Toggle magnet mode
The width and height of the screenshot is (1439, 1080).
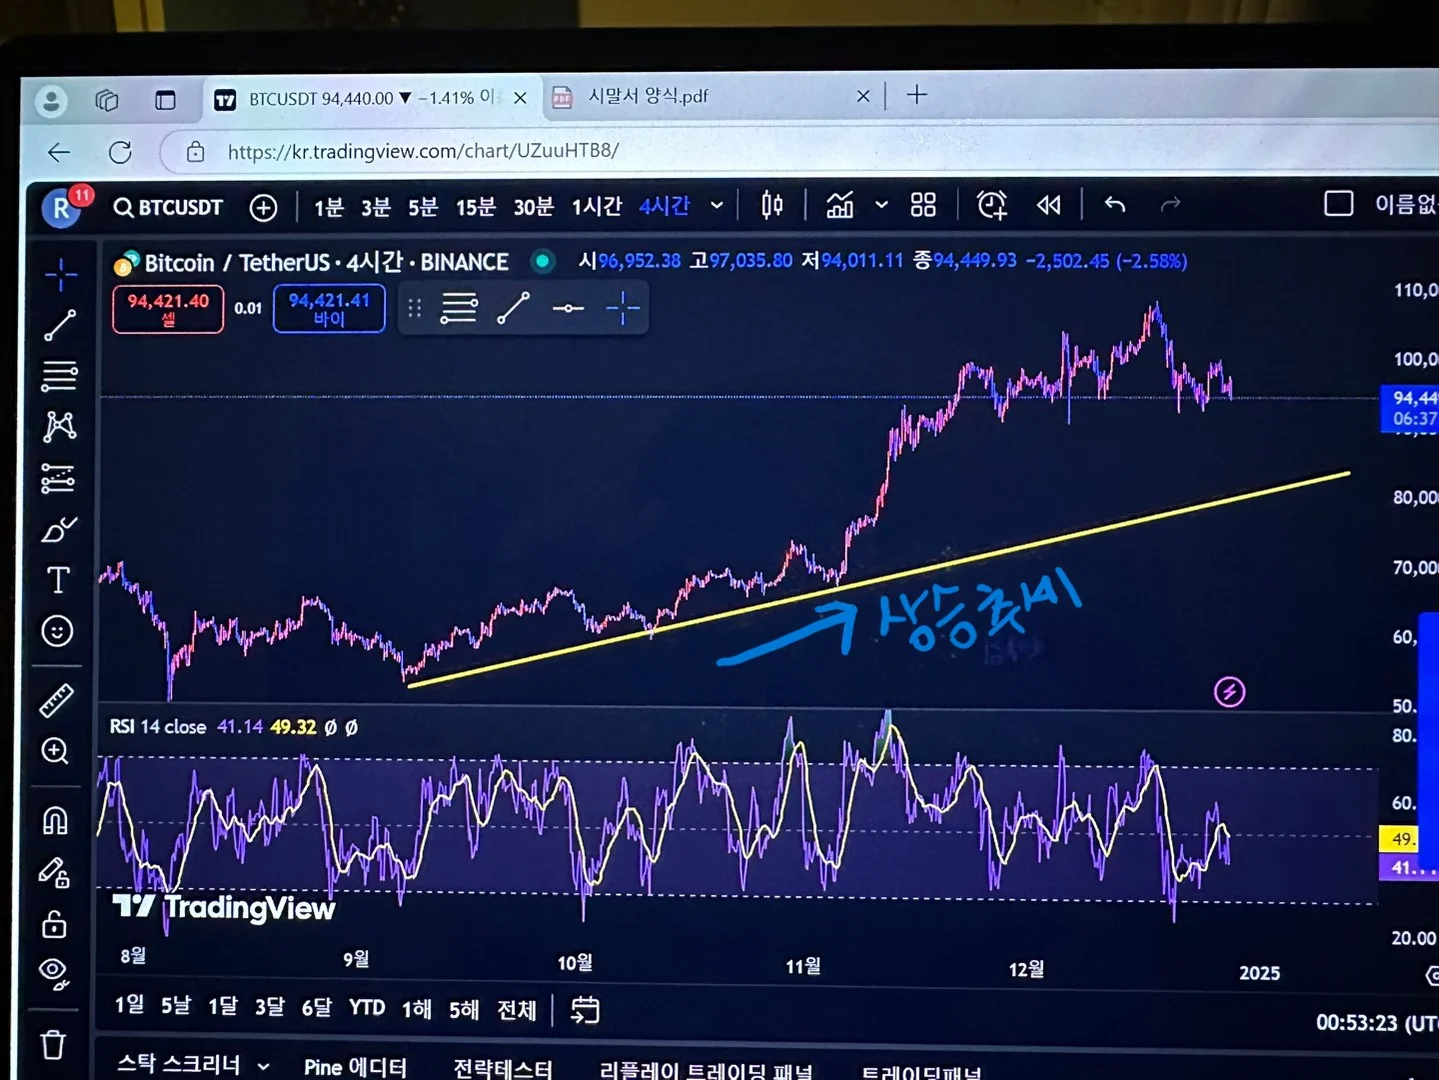coord(55,821)
